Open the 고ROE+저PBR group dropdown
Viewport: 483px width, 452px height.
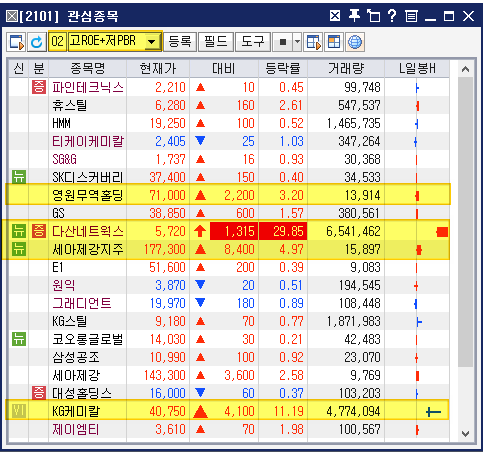tap(152, 42)
